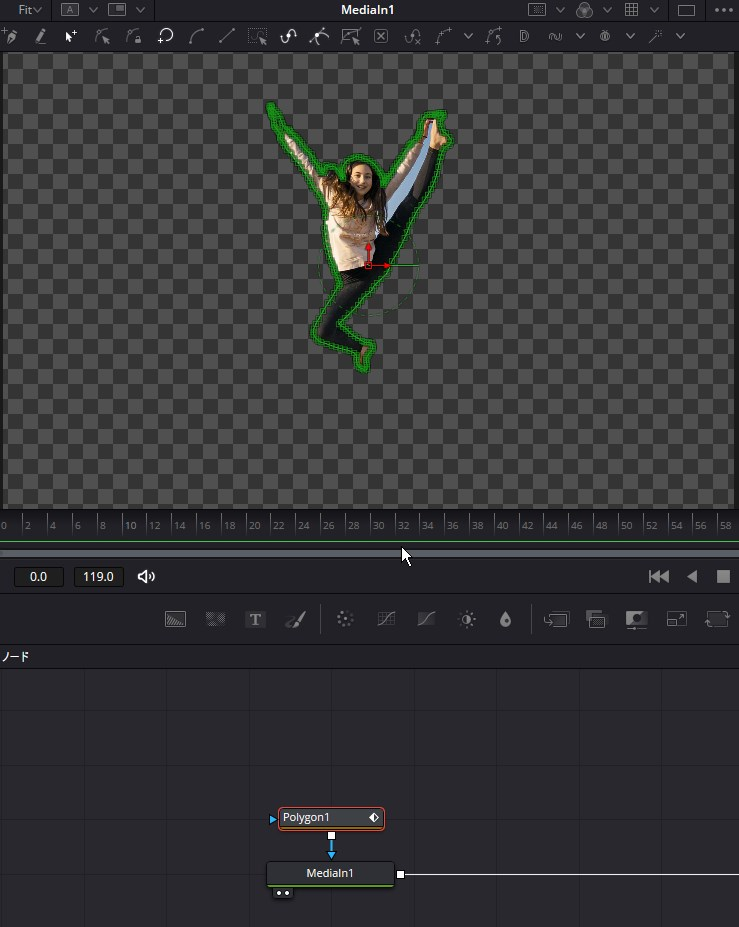739x927 pixels.
Task: Expand the Publish Points dropdown arrow
Action: 468,36
